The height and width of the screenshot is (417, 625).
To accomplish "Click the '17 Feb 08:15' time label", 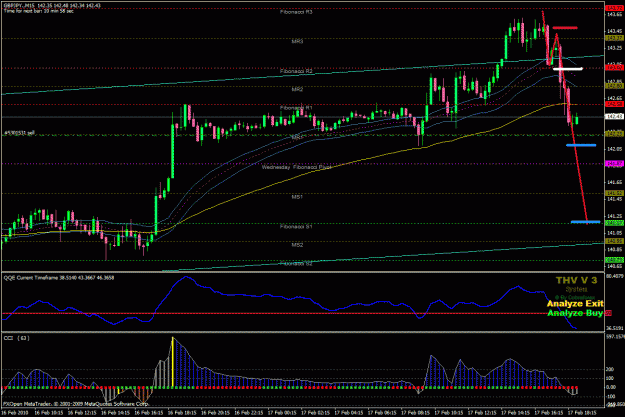I will (415, 413).
